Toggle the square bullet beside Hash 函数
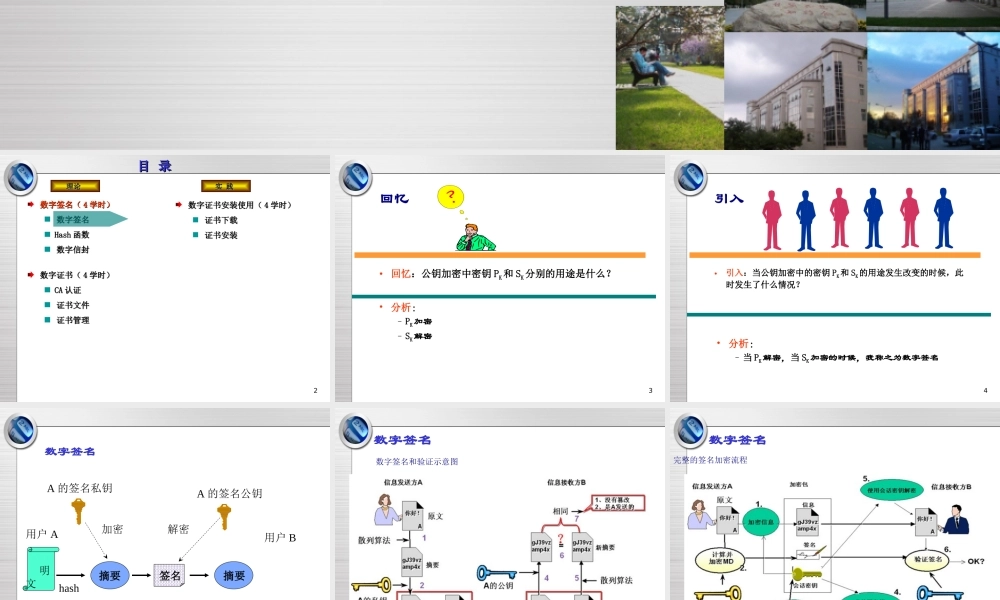 point(46,235)
